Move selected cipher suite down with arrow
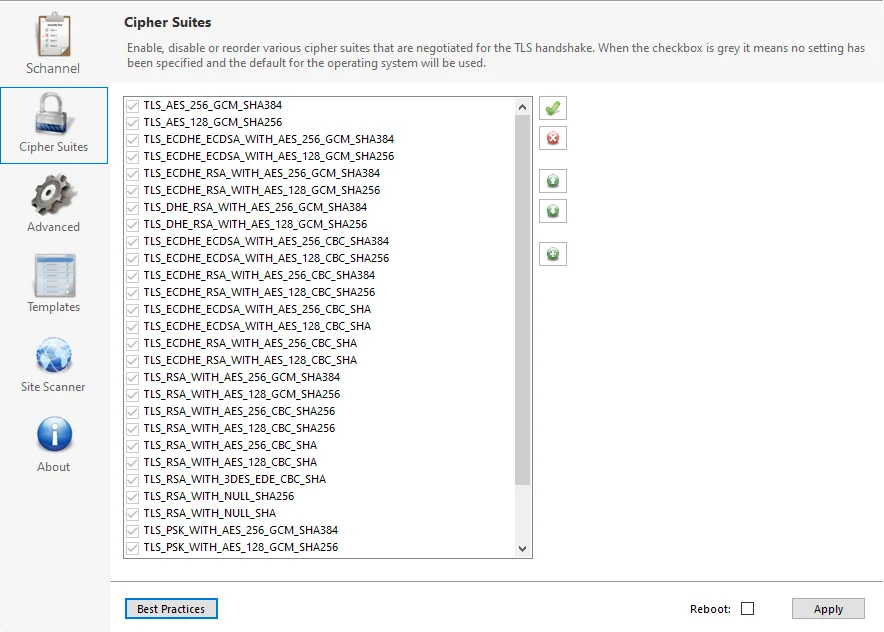The height and width of the screenshot is (632, 884). tap(552, 211)
